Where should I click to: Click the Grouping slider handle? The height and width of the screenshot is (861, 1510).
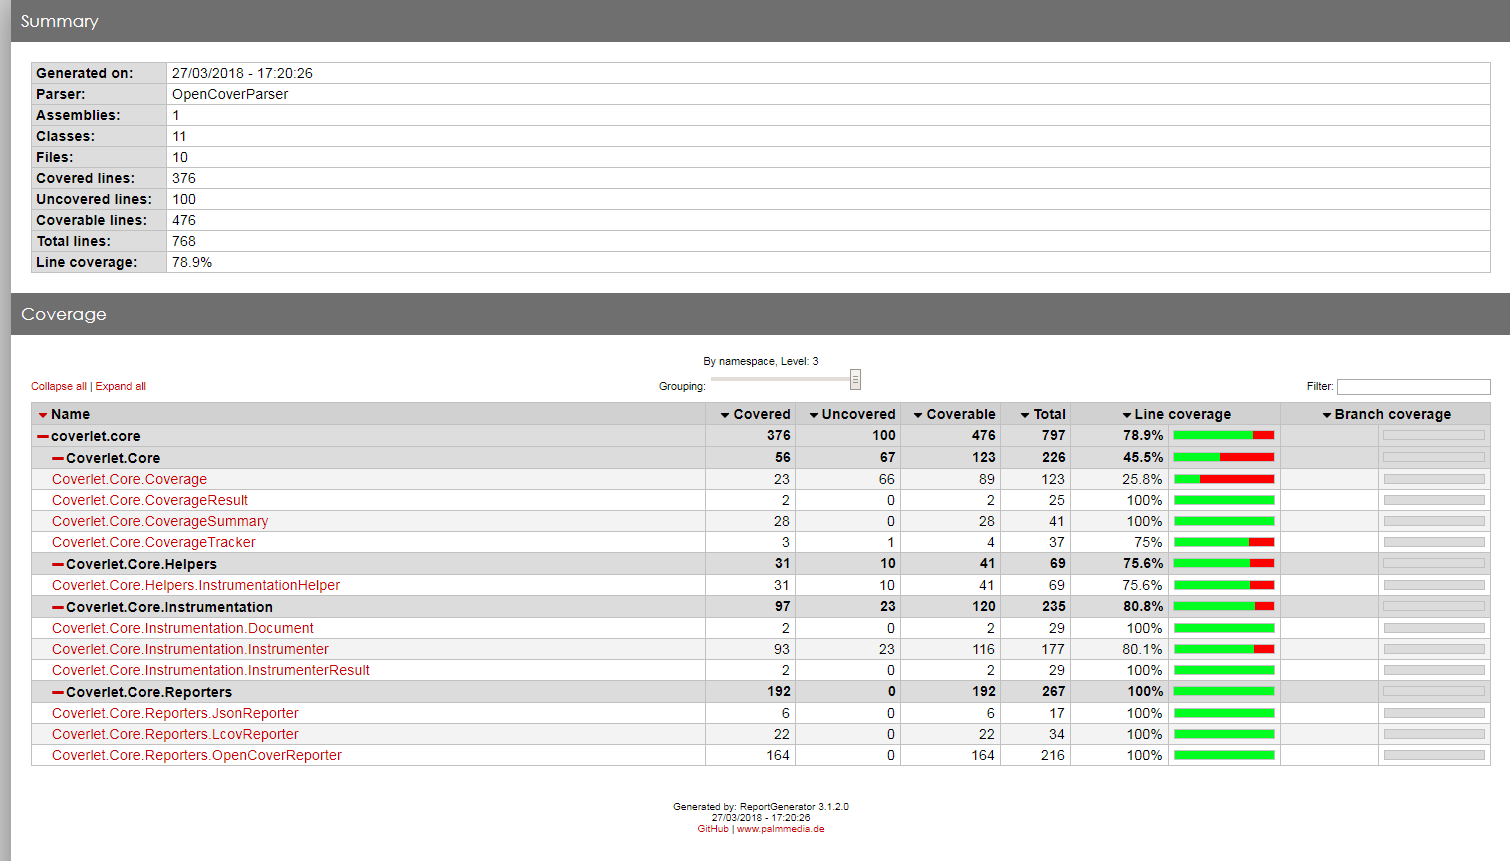tap(855, 380)
